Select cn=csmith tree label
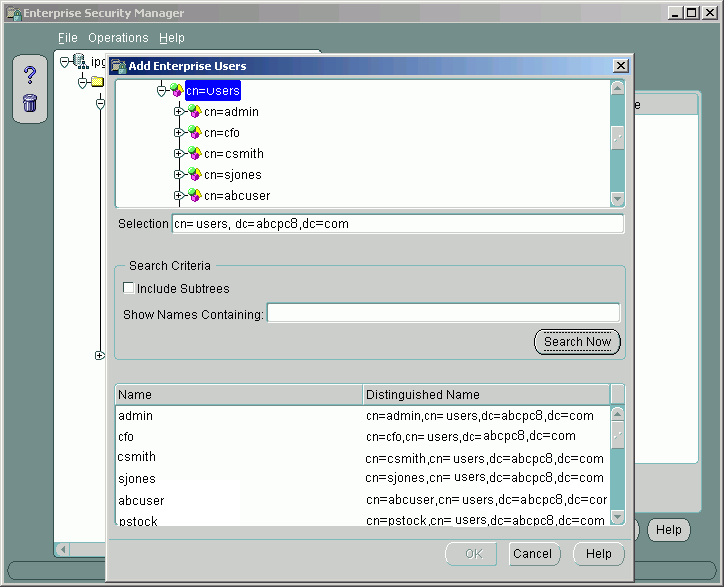Viewport: 724px width, 587px height. [234, 154]
